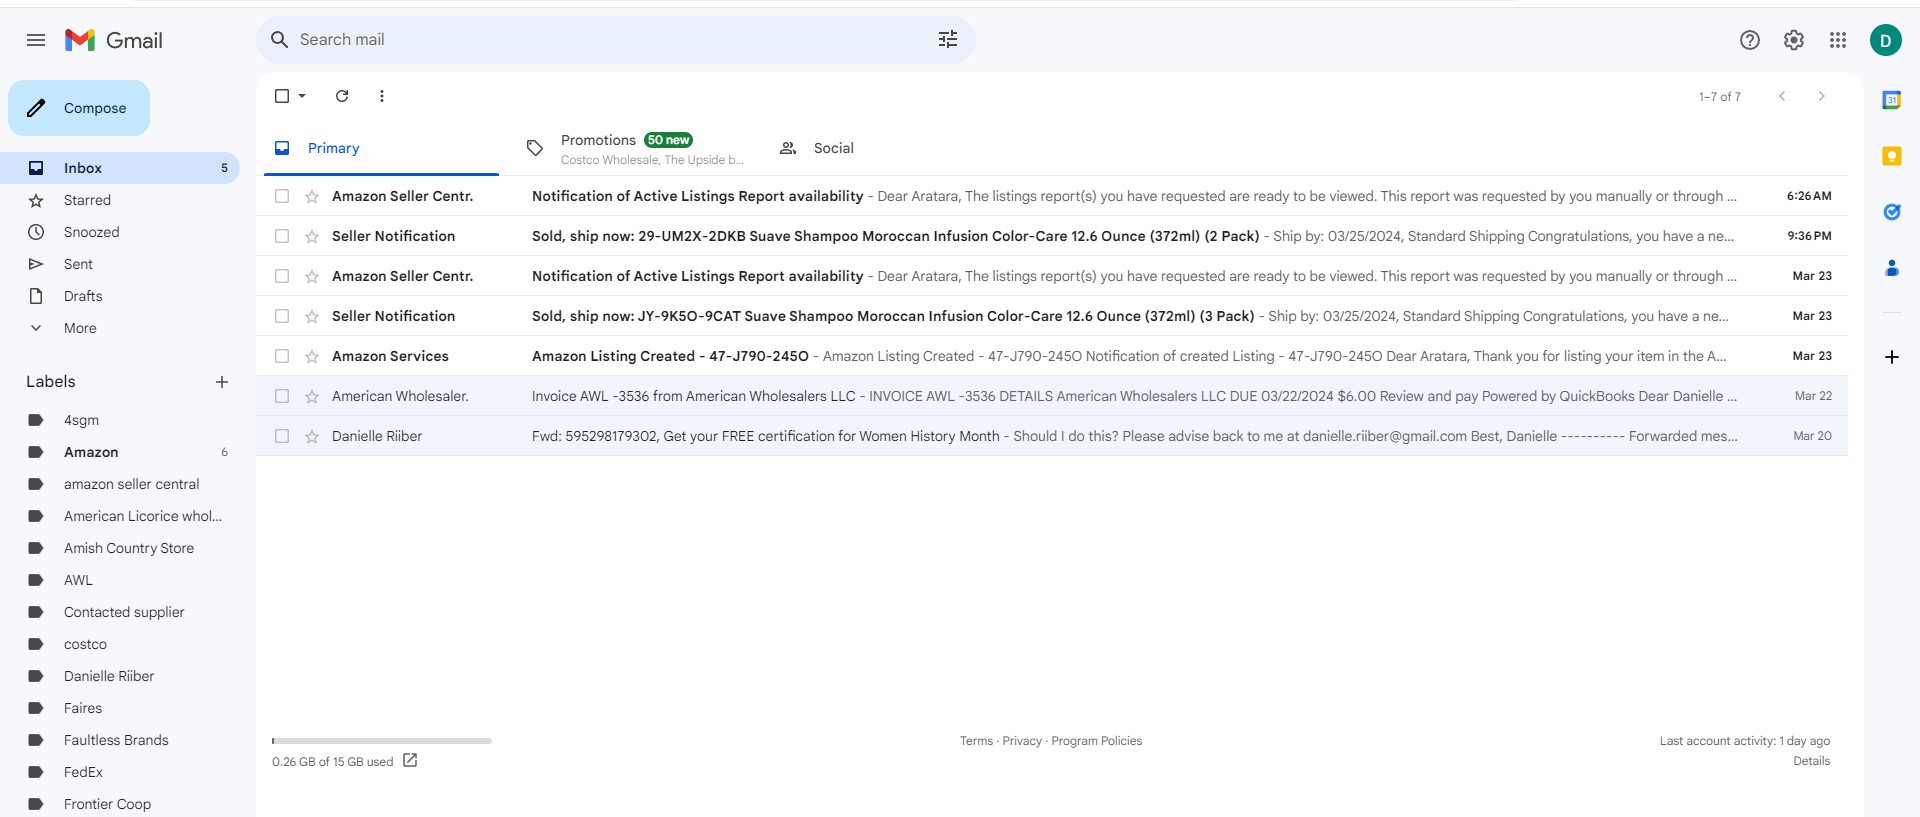The height and width of the screenshot is (817, 1920).
Task: Star the 9:36 PM Seller Notification email
Action: 312,236
